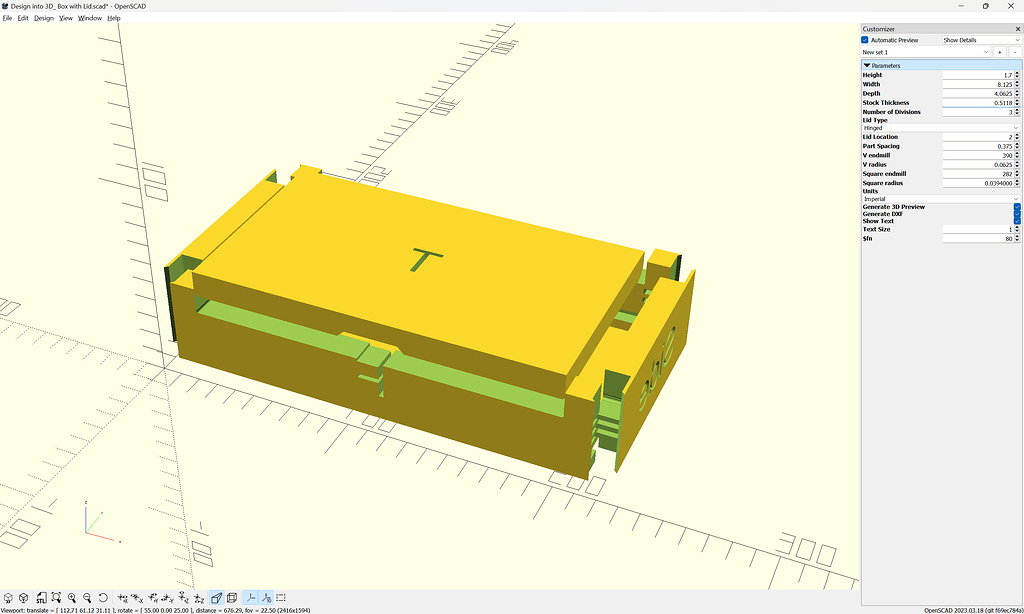Image resolution: width=1024 pixels, height=614 pixels.
Task: Click the Zoom Out magnifier icon
Action: 88,598
